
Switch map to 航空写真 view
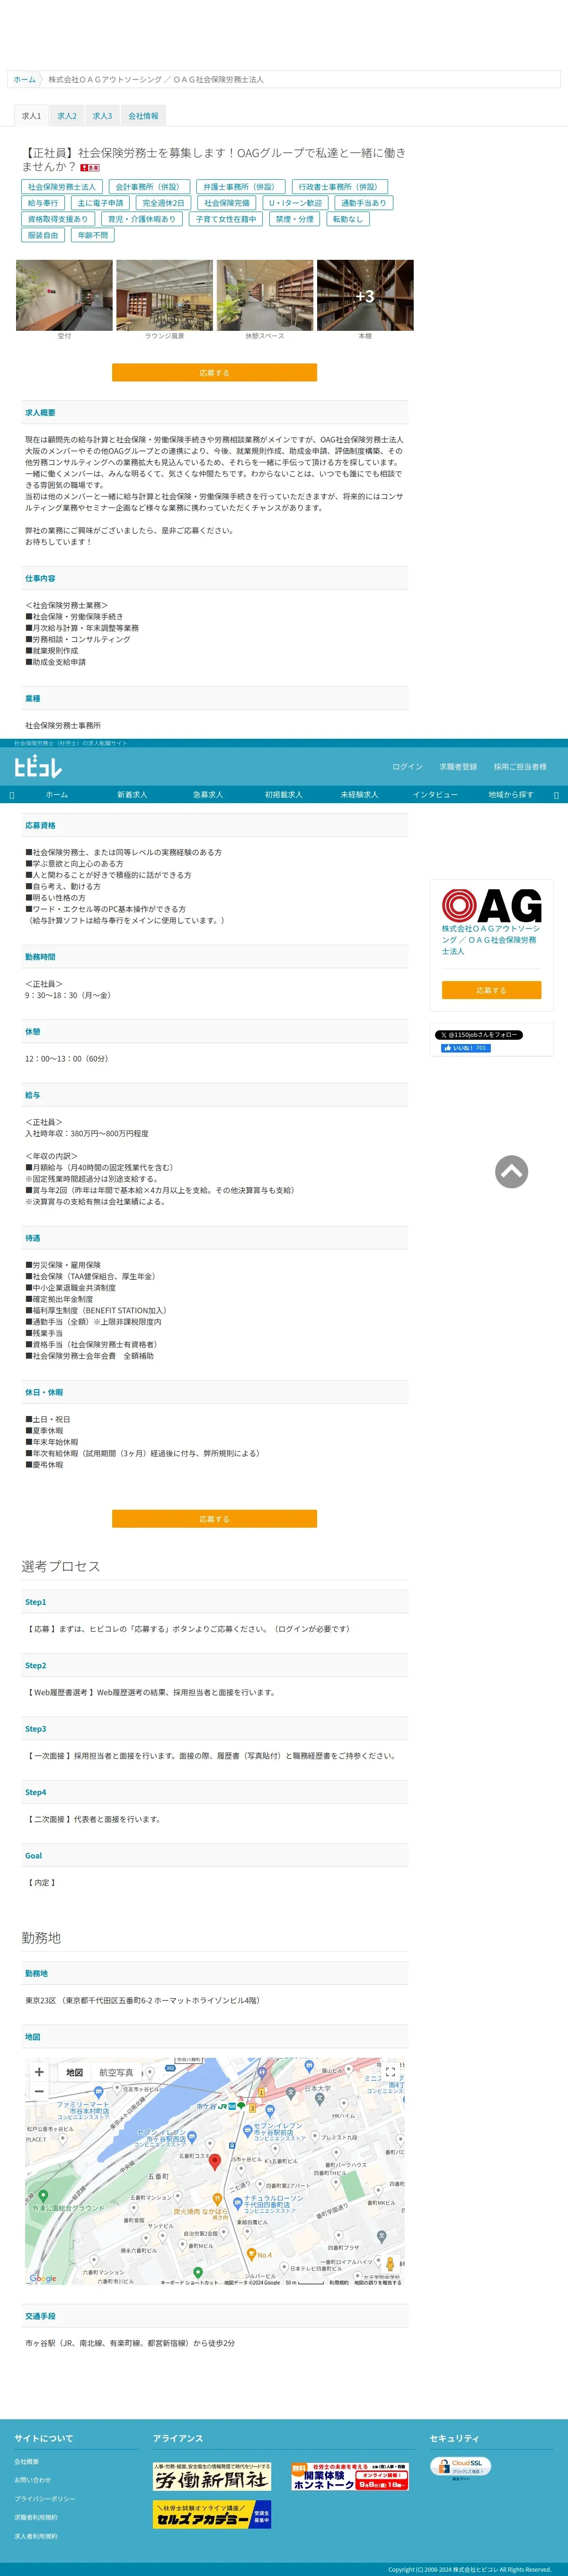click(x=116, y=2072)
